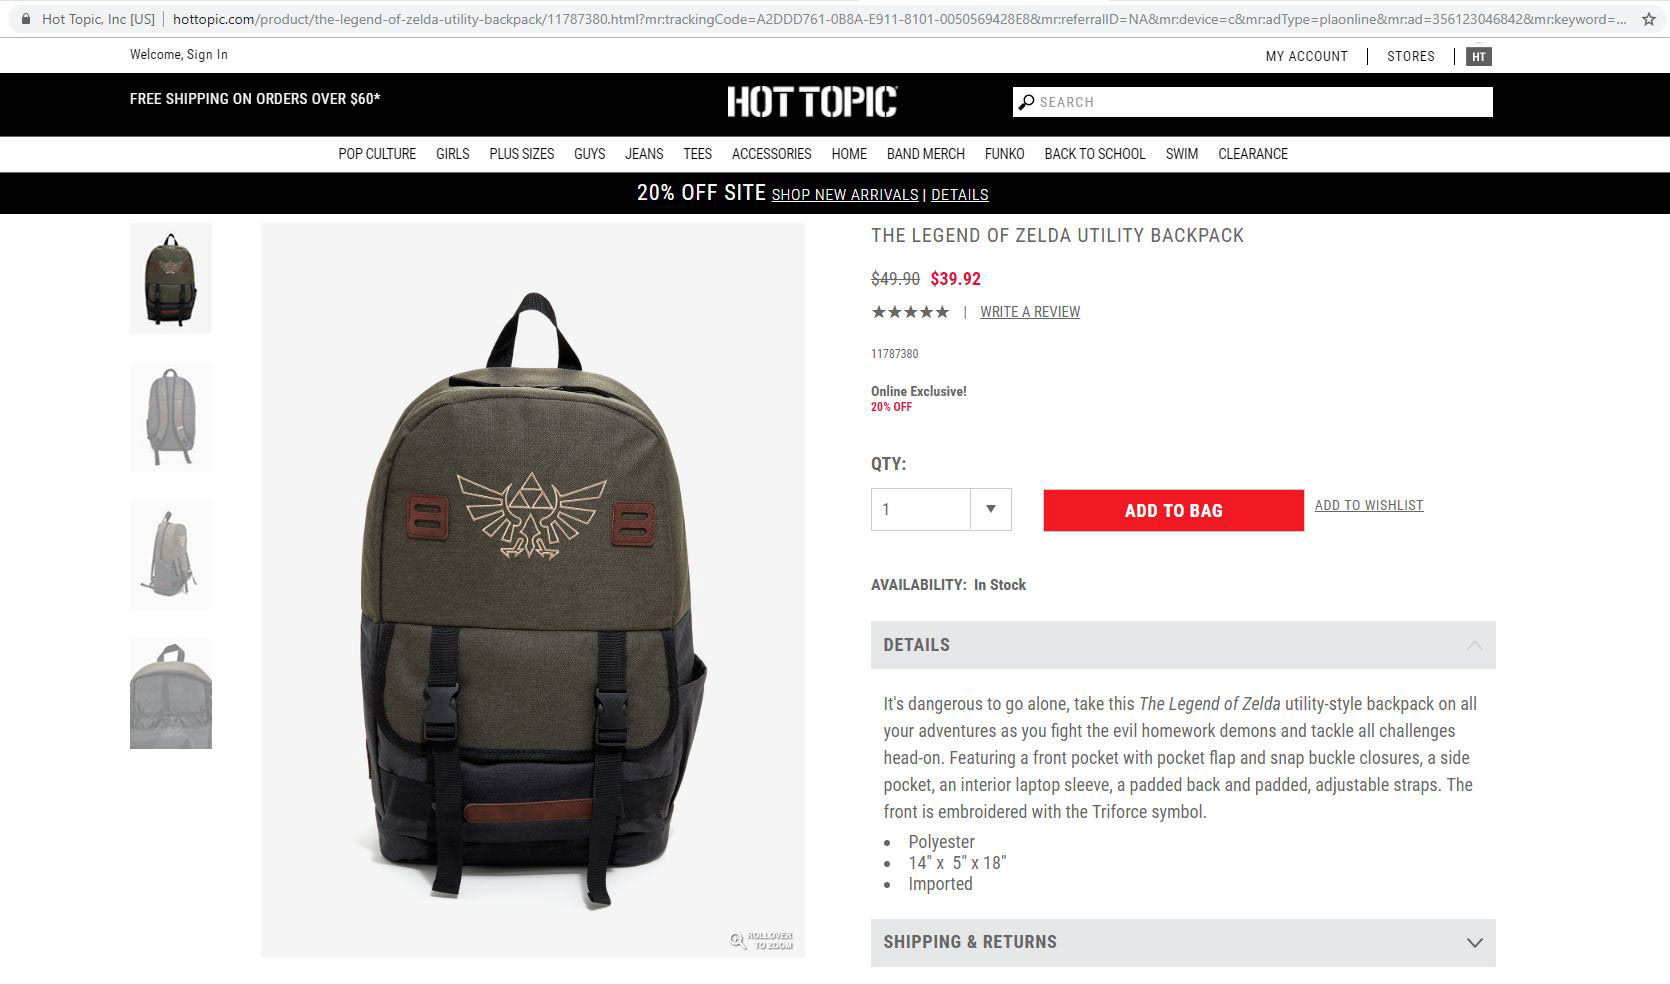
Task: Open the Pop Culture menu
Action: (x=377, y=154)
